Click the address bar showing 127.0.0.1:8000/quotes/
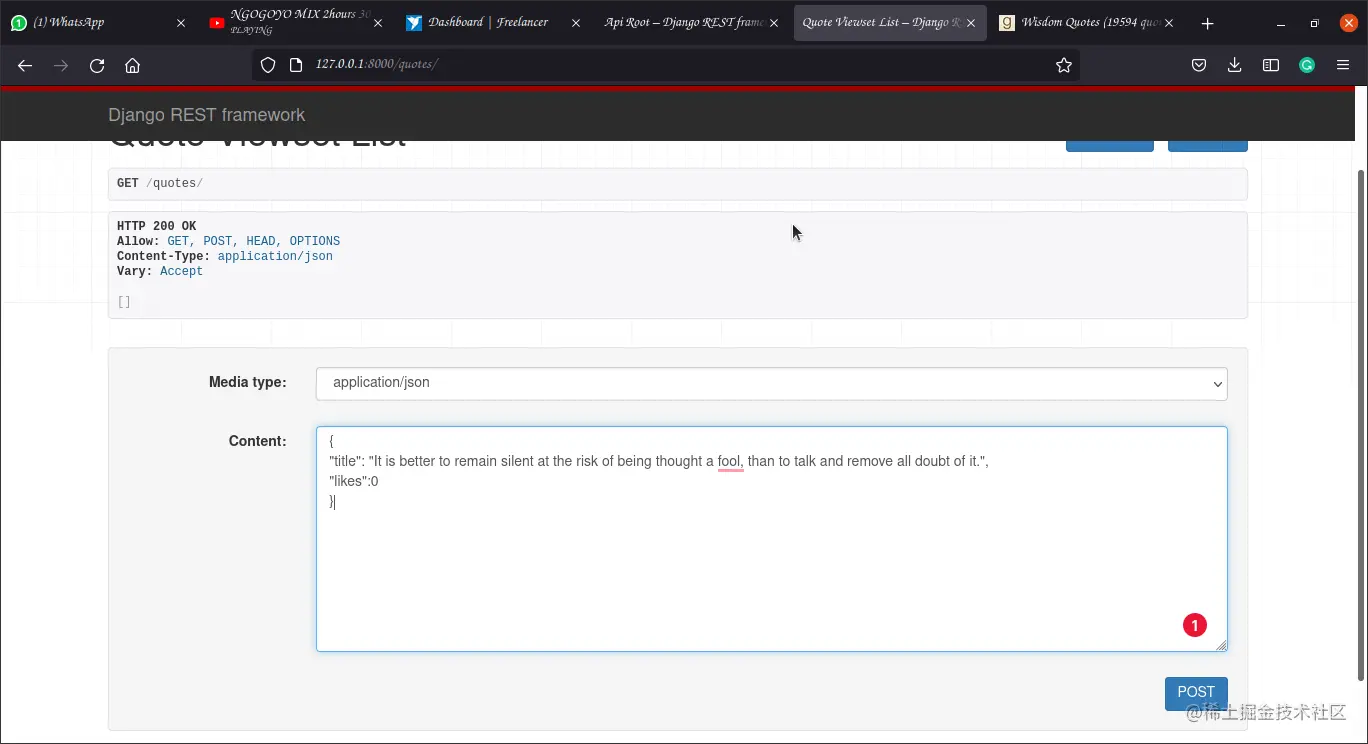This screenshot has width=1368, height=744. click(660, 64)
